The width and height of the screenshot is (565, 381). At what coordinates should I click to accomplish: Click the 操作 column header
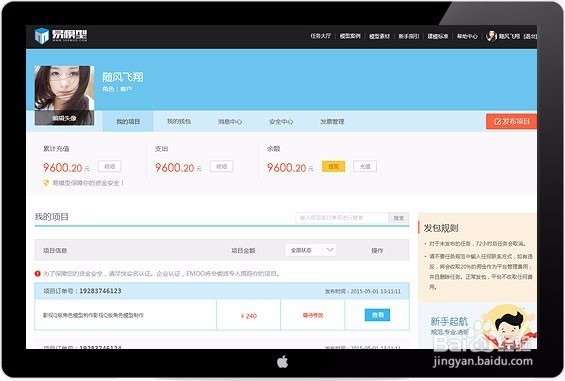pyautogui.click(x=377, y=250)
